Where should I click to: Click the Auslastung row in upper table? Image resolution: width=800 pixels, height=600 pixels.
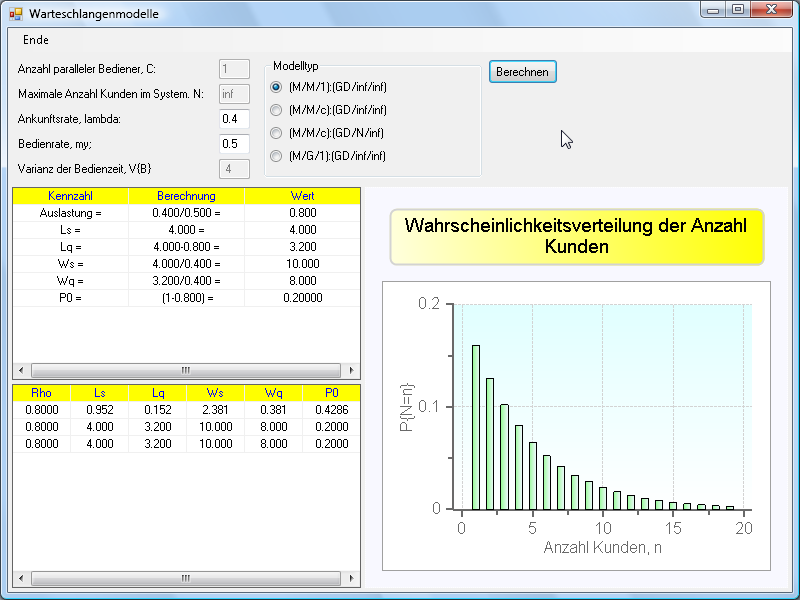click(70, 213)
